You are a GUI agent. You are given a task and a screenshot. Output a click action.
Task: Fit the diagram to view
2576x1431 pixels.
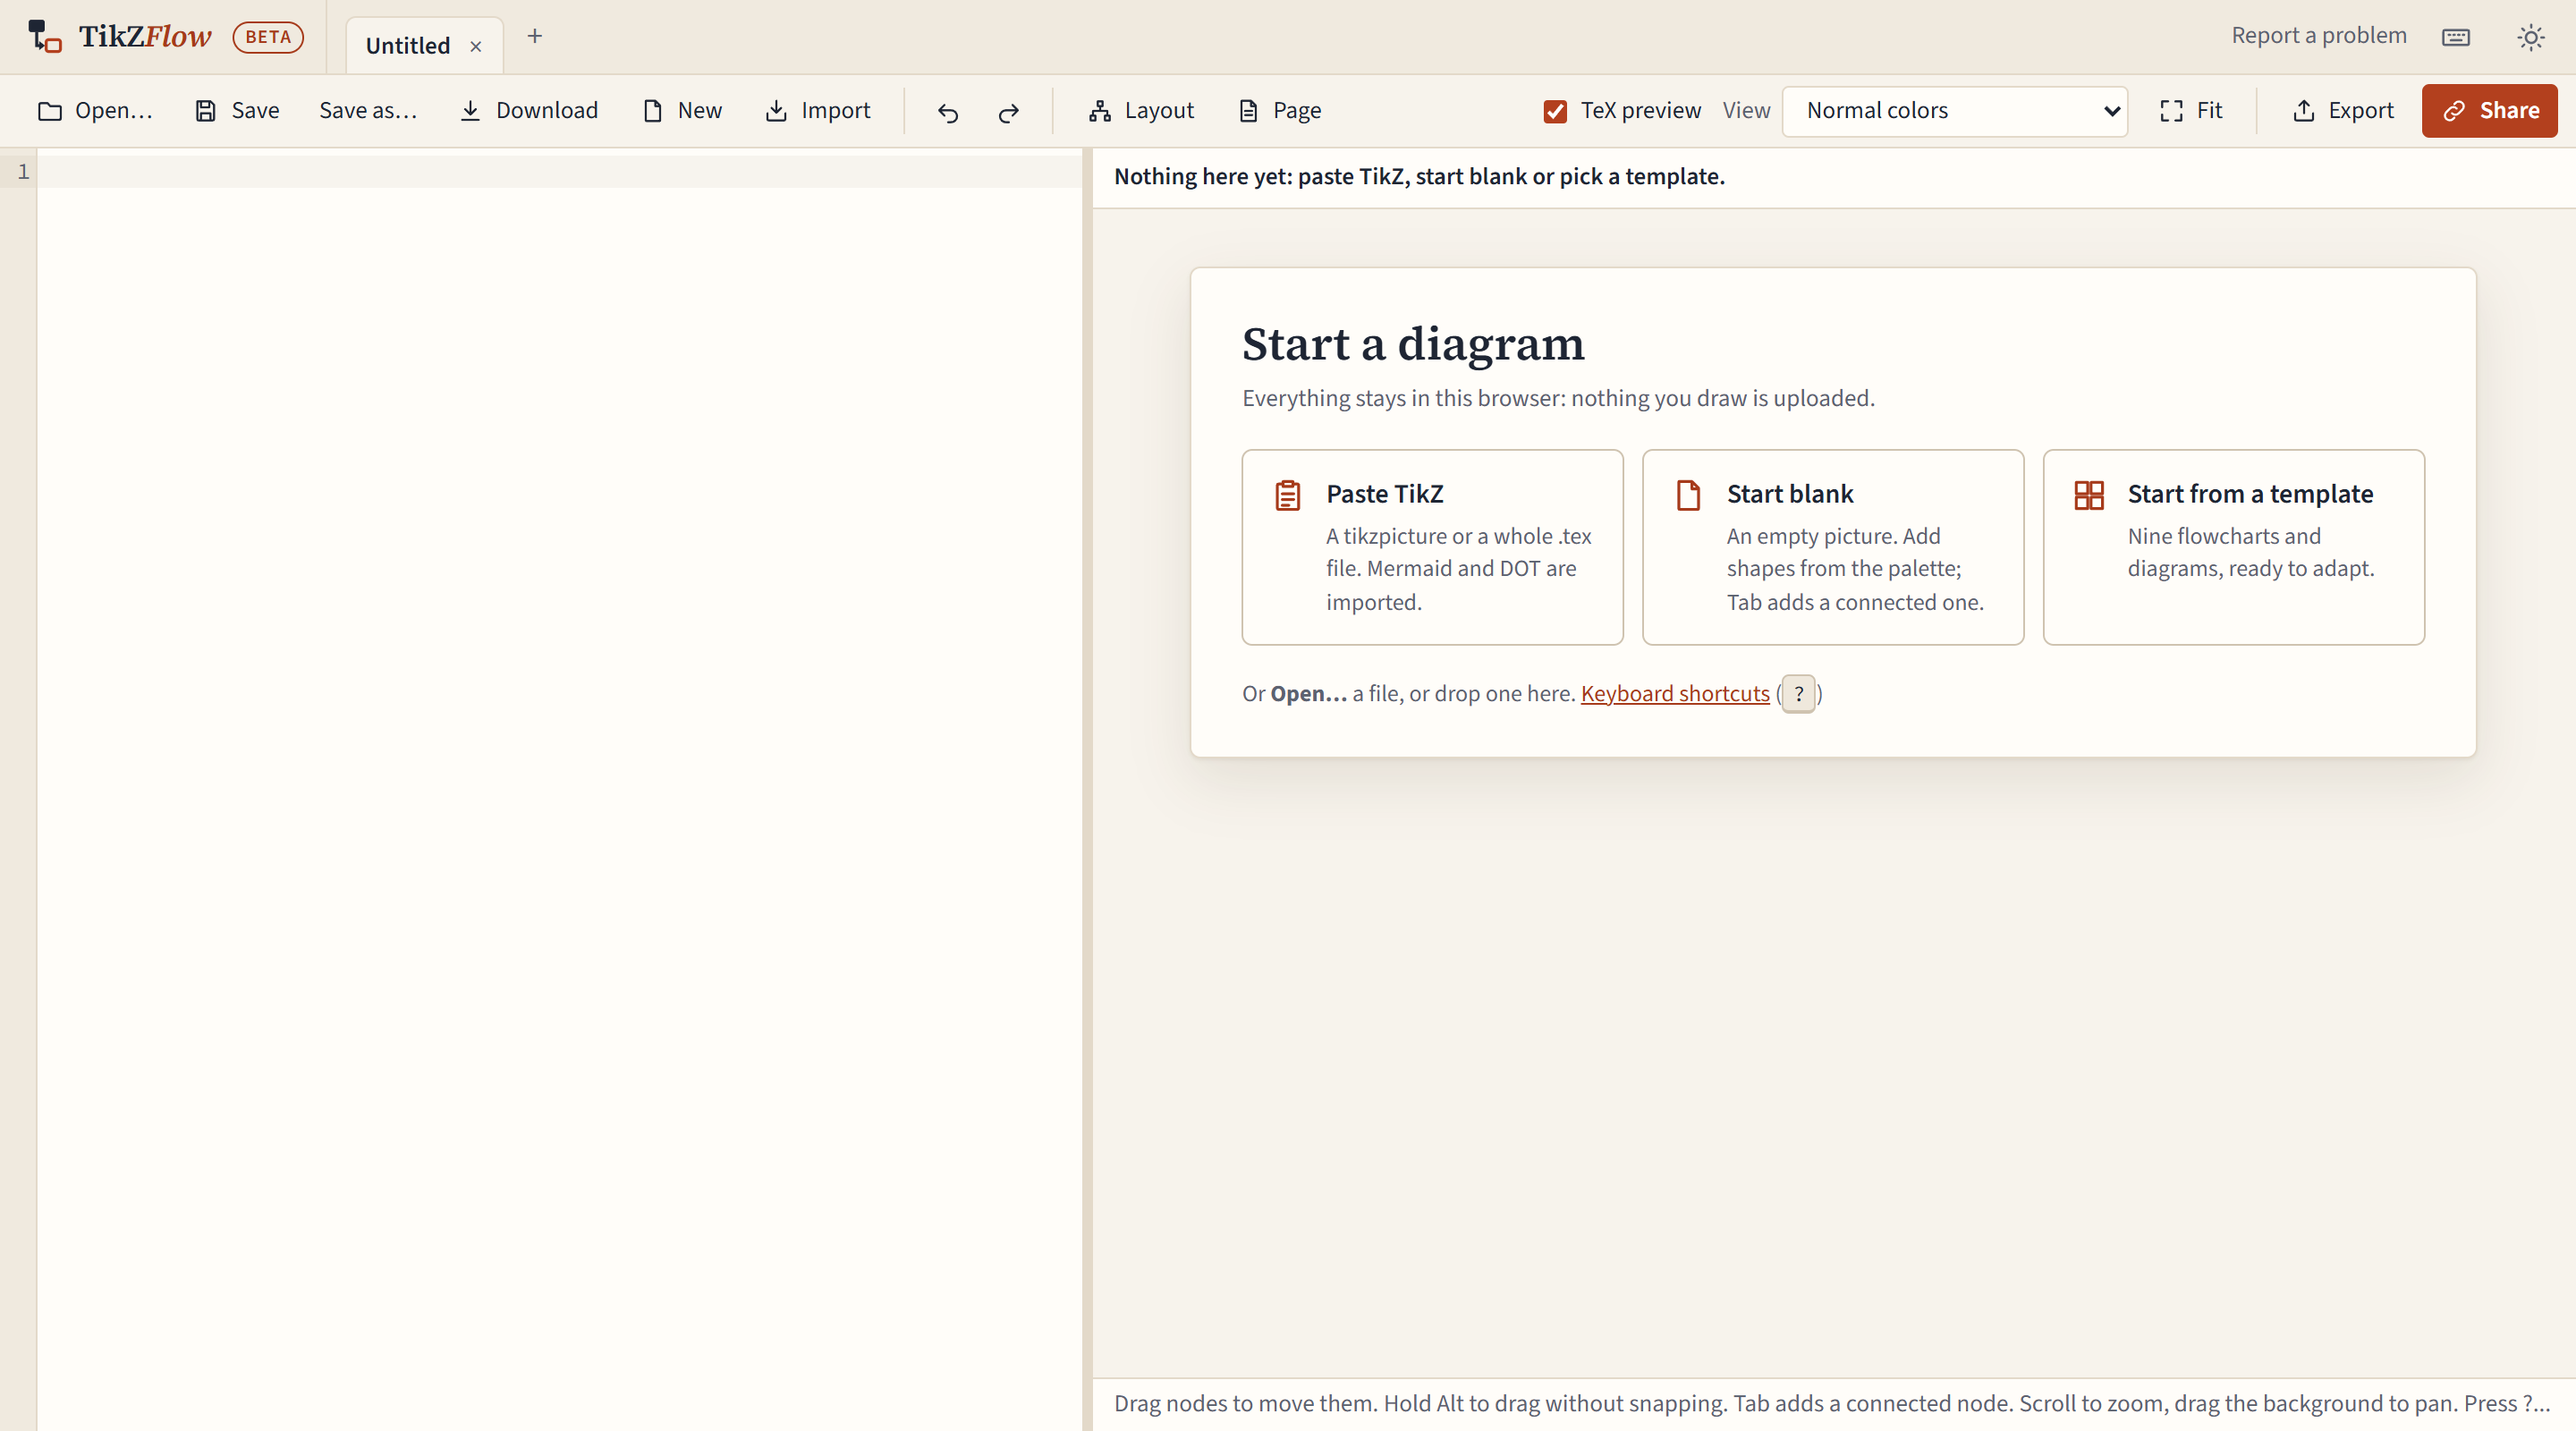coord(2192,111)
